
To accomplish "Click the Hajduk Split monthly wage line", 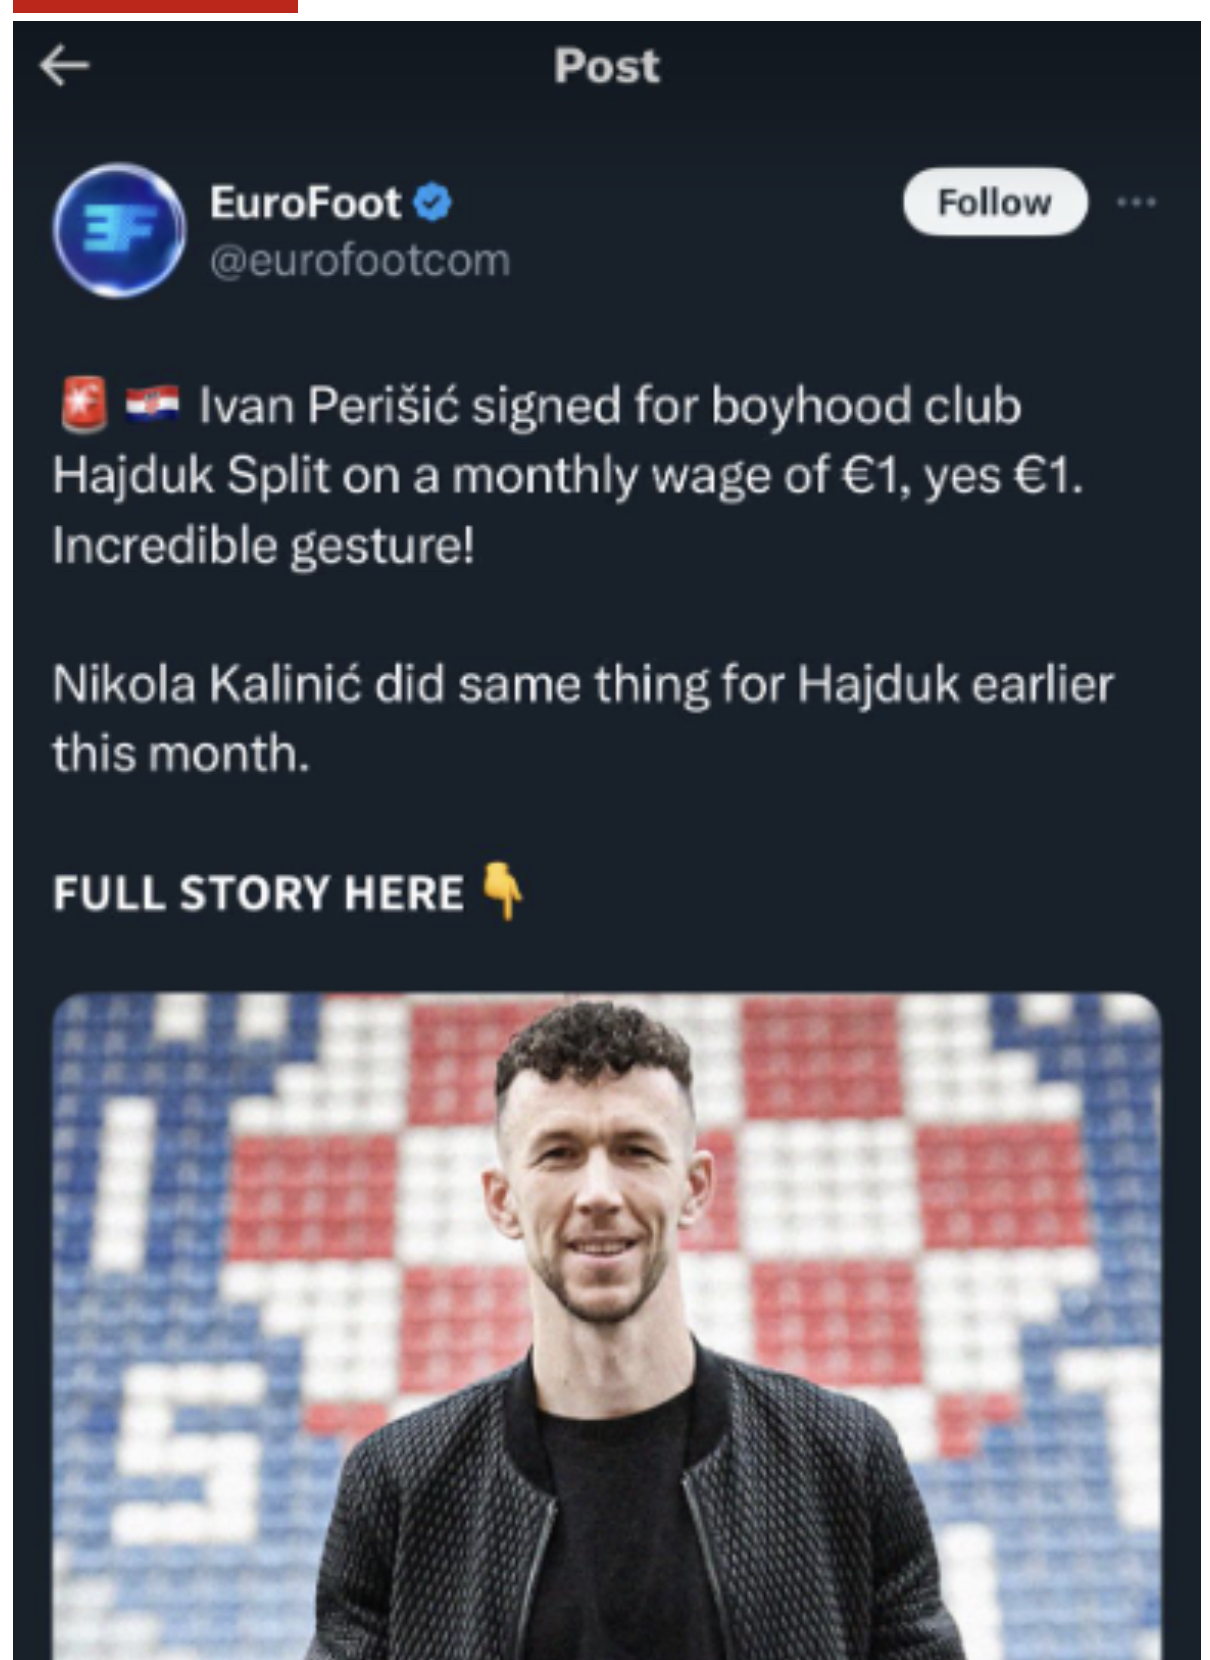I will [x=568, y=476].
